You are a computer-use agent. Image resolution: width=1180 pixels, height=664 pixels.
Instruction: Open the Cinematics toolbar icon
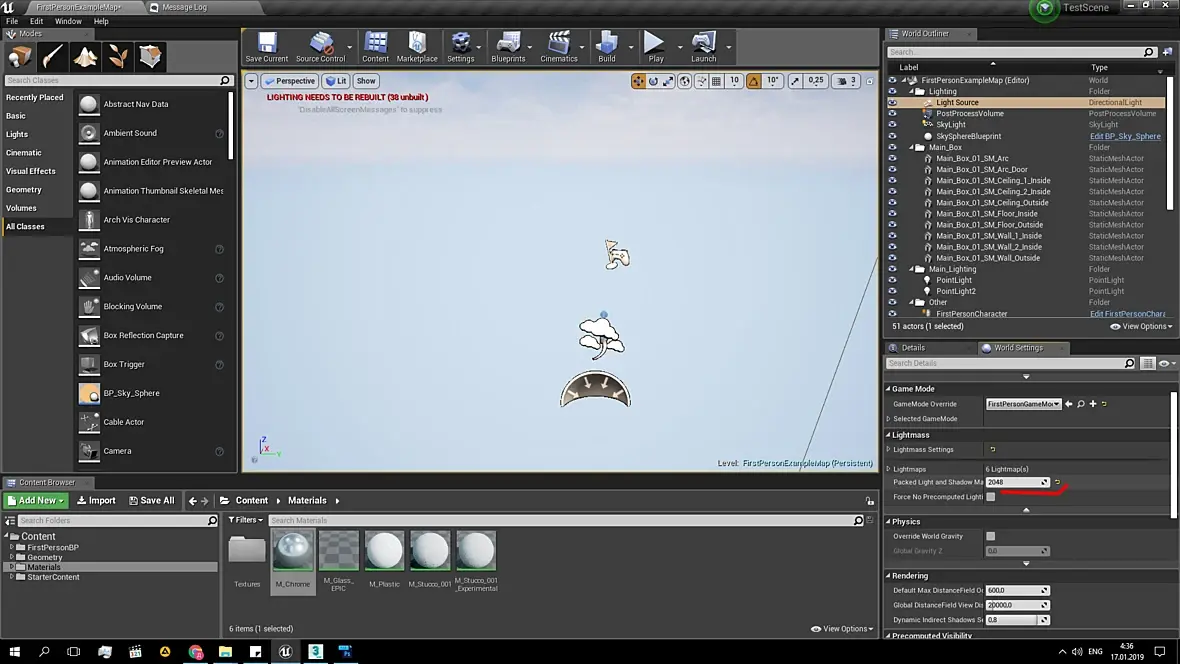pos(558,46)
